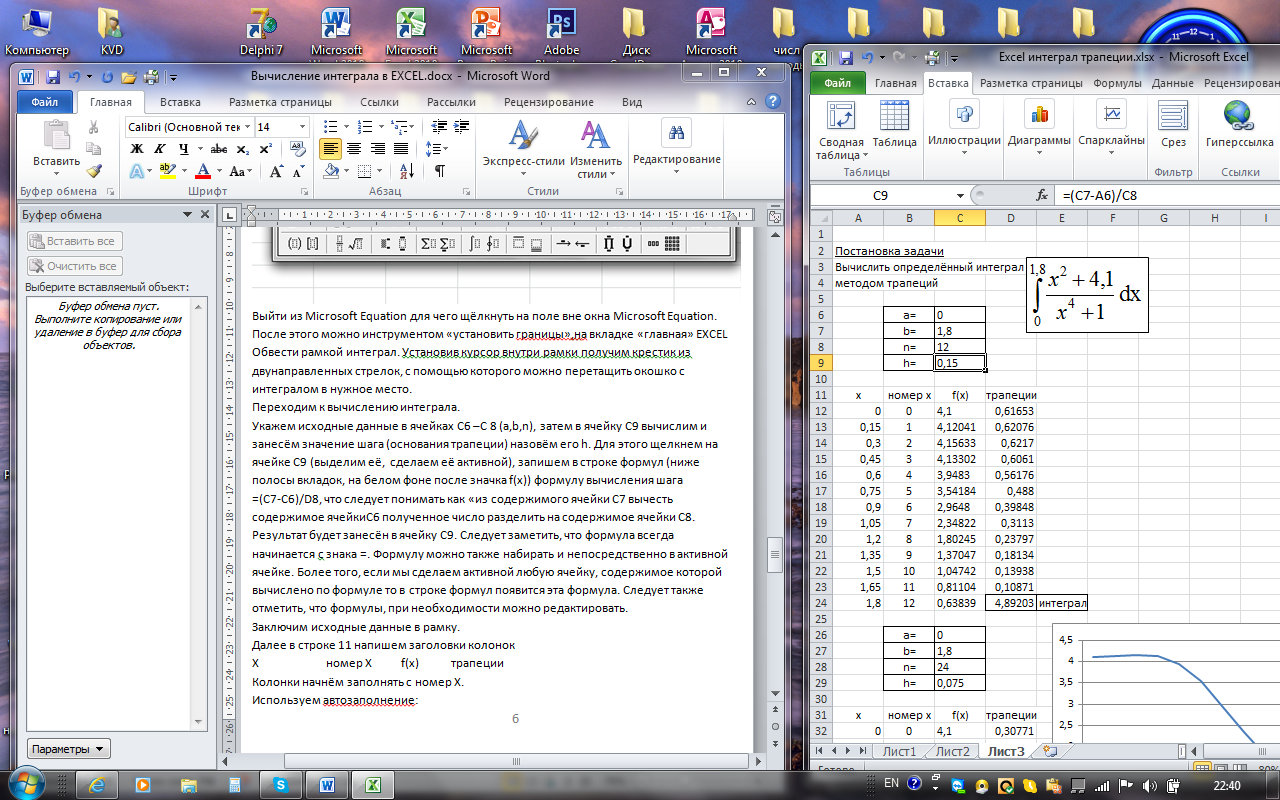
Task: Open Excel Name Box dropdown arrow
Action: 960,196
